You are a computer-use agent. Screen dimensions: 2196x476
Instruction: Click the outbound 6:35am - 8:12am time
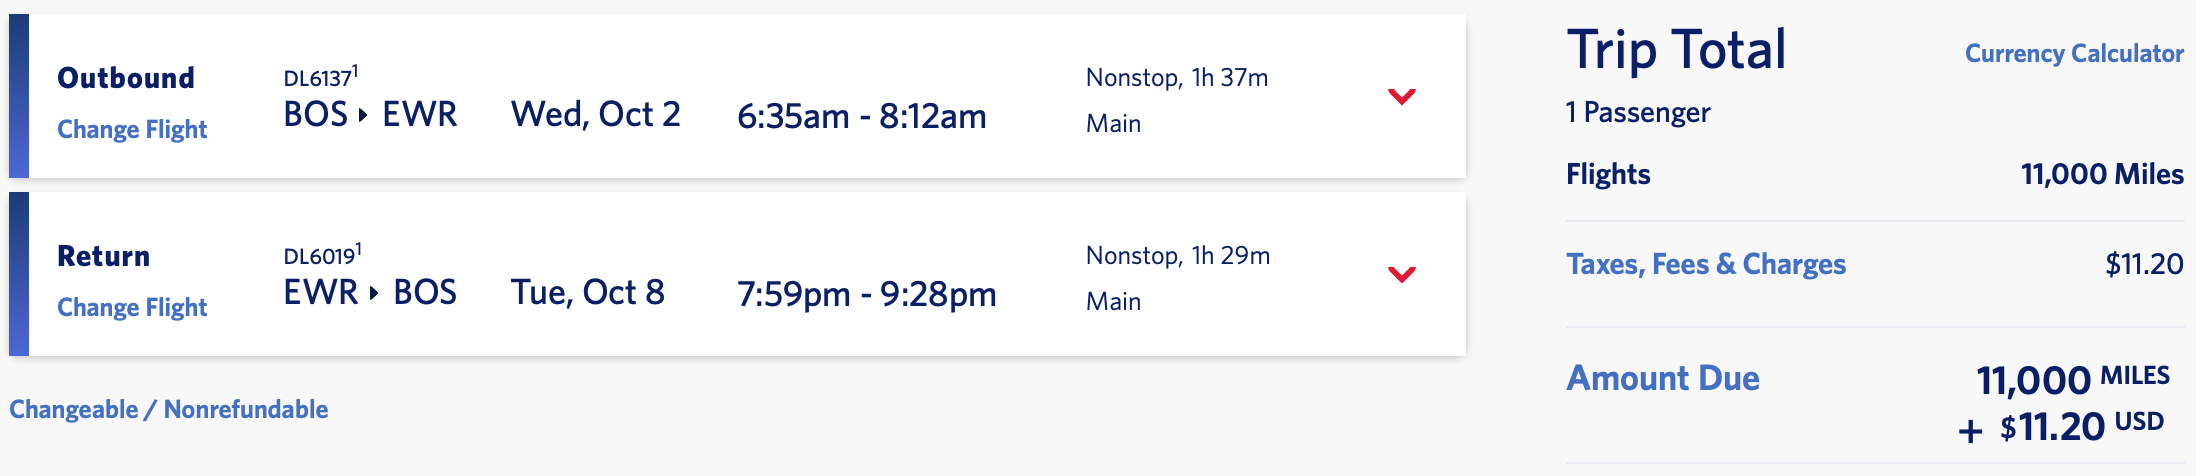tap(861, 117)
